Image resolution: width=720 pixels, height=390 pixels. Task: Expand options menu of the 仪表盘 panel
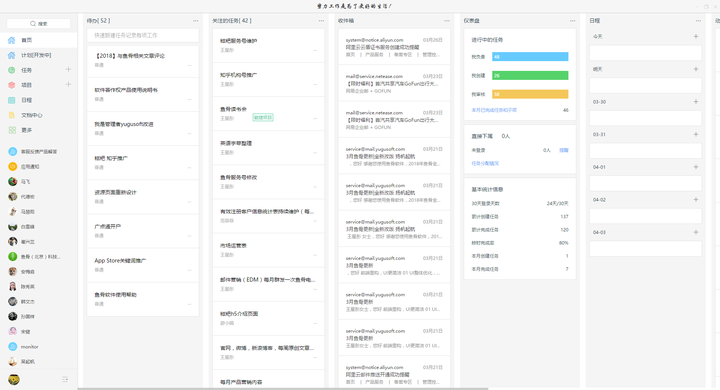[x=573, y=21]
